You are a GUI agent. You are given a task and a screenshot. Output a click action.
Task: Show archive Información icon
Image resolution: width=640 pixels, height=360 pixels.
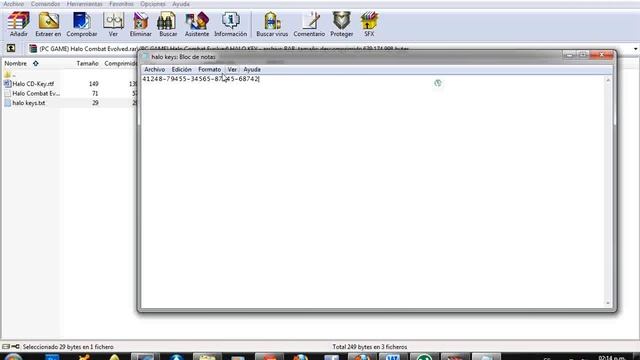pyautogui.click(x=231, y=20)
